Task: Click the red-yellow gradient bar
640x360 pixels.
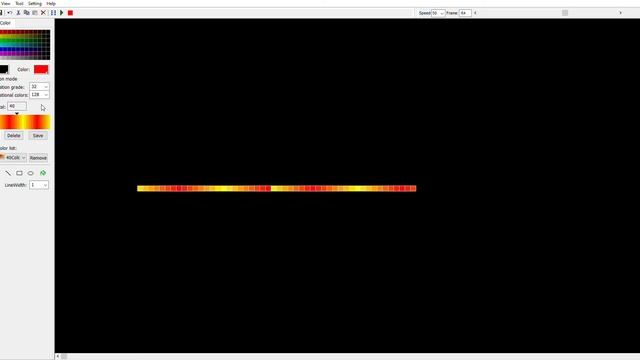Action: pyautogui.click(x=25, y=122)
